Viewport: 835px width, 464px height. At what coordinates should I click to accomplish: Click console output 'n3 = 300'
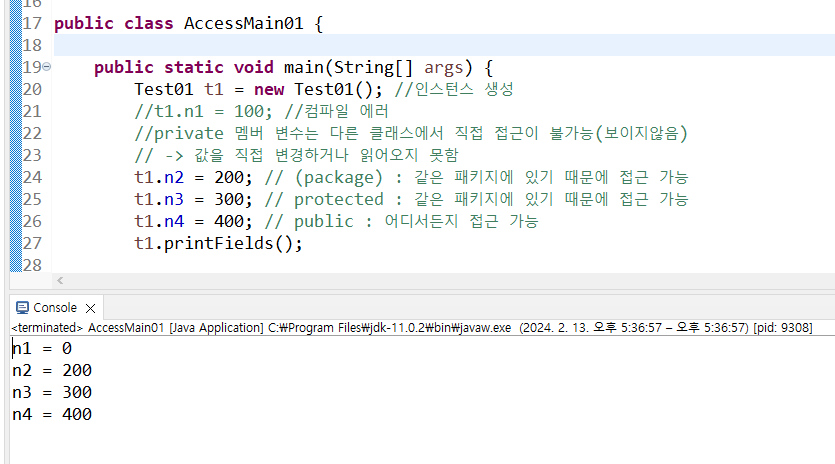[52, 392]
